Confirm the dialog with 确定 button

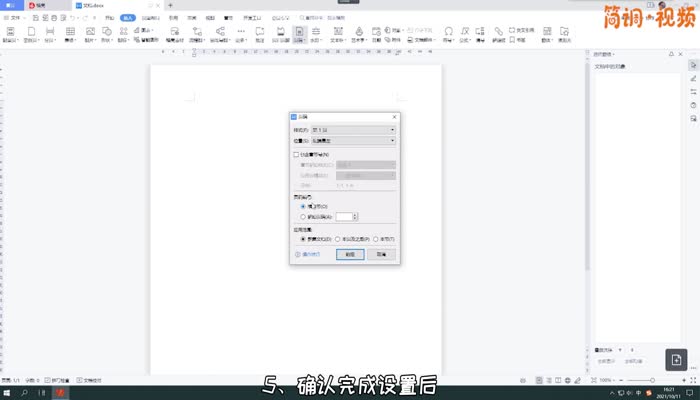pos(348,255)
